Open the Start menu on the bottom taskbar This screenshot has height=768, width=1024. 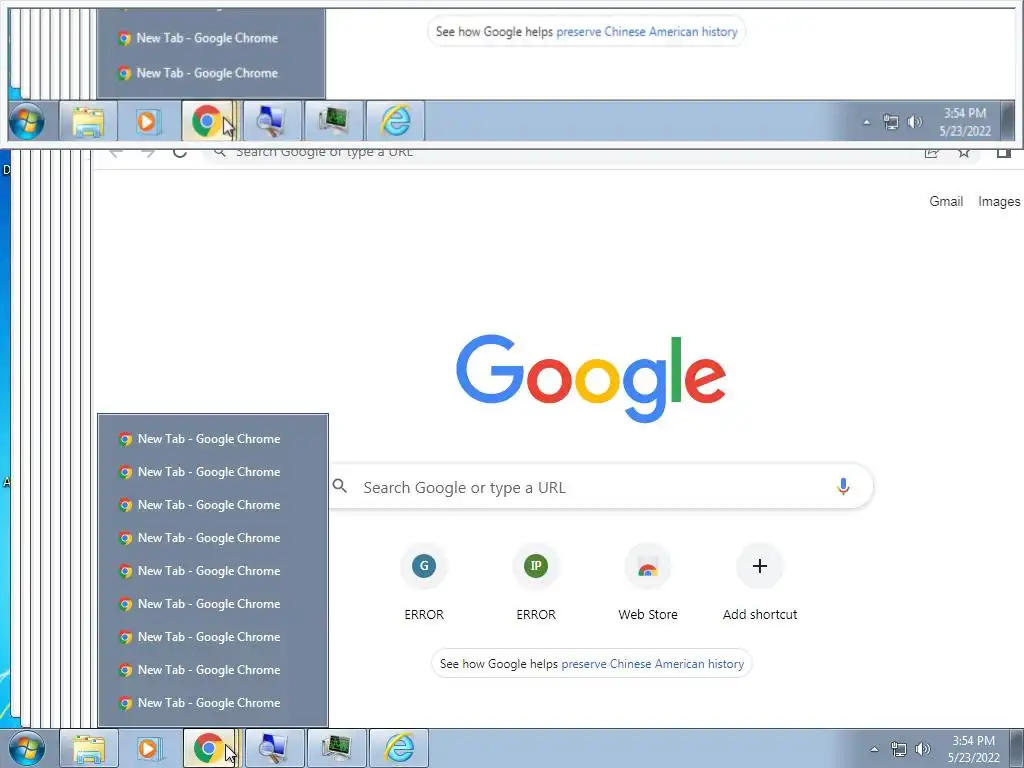pos(27,748)
